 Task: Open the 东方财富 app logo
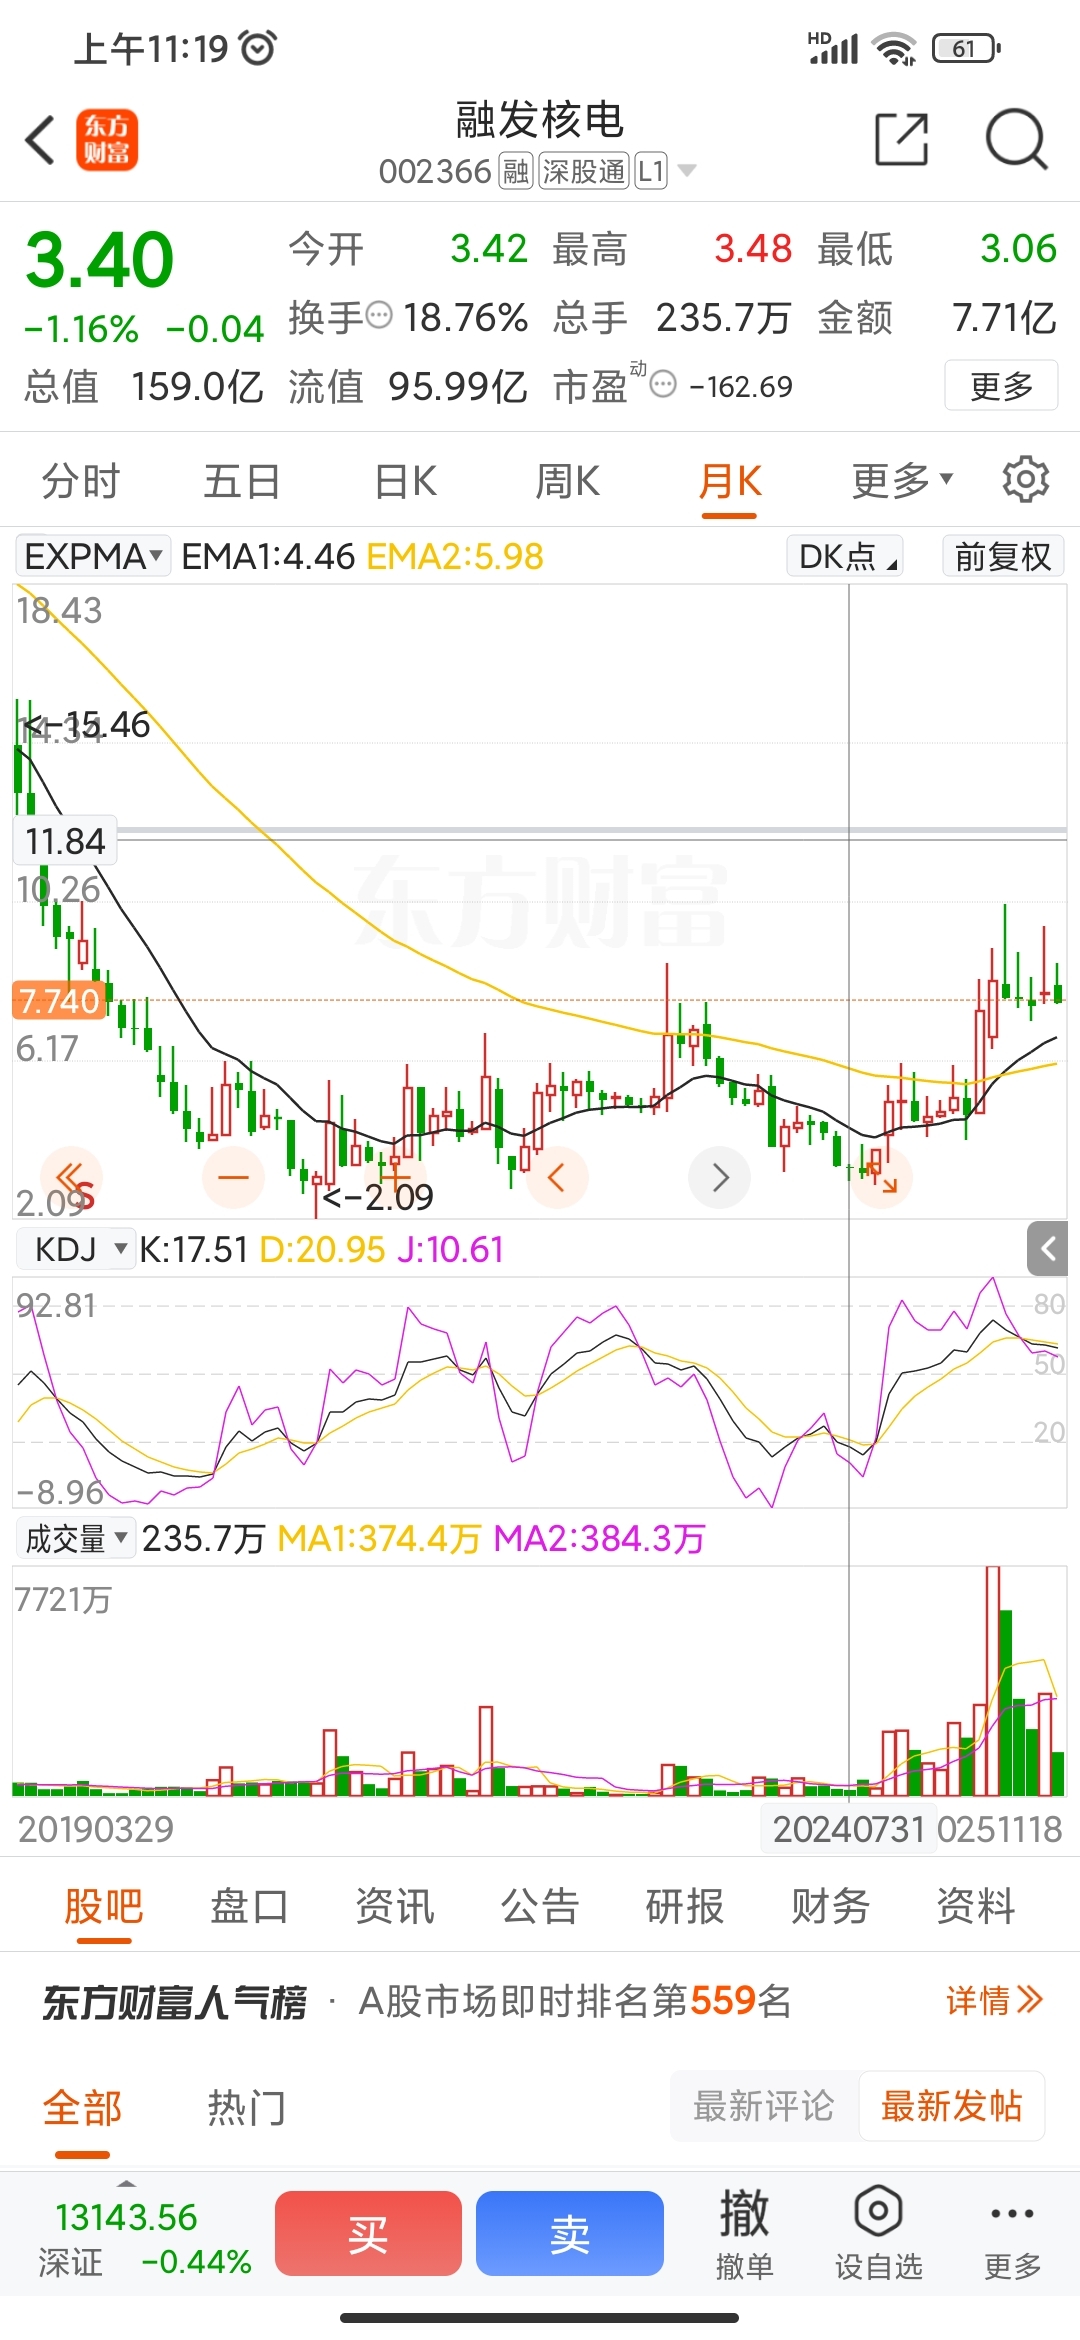tap(107, 140)
